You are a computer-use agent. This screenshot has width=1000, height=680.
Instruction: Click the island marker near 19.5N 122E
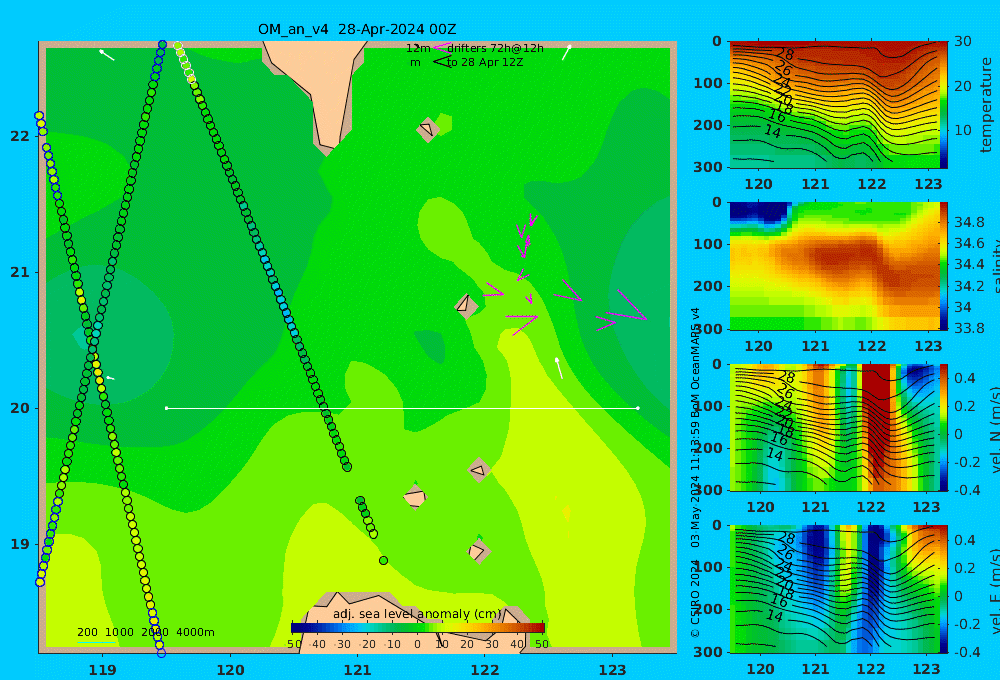pos(478,470)
